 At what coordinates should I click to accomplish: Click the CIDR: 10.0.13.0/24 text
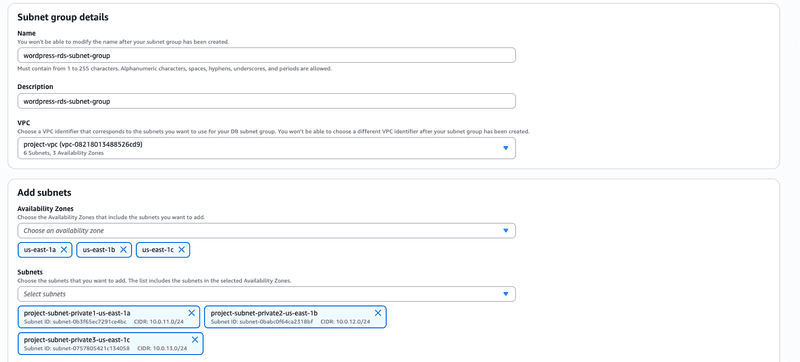(x=163, y=349)
